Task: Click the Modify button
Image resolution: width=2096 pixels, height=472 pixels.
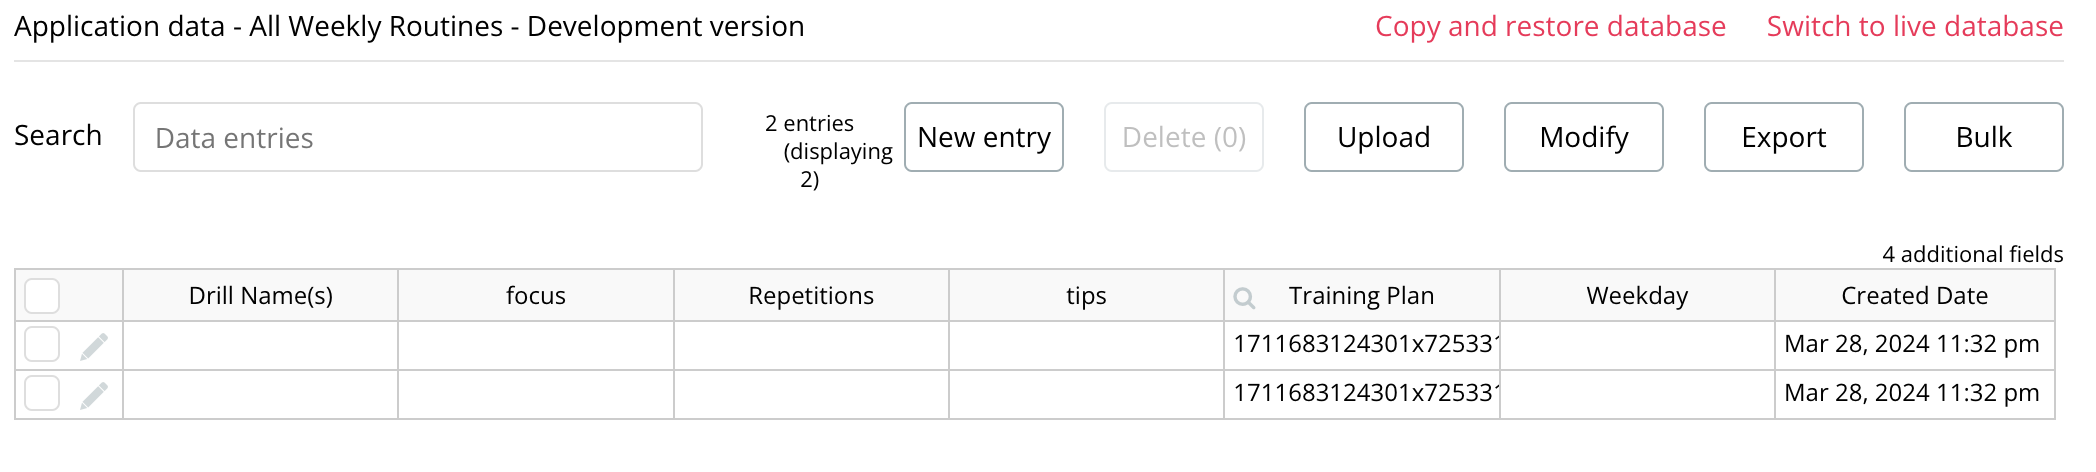Action: [x=1584, y=137]
